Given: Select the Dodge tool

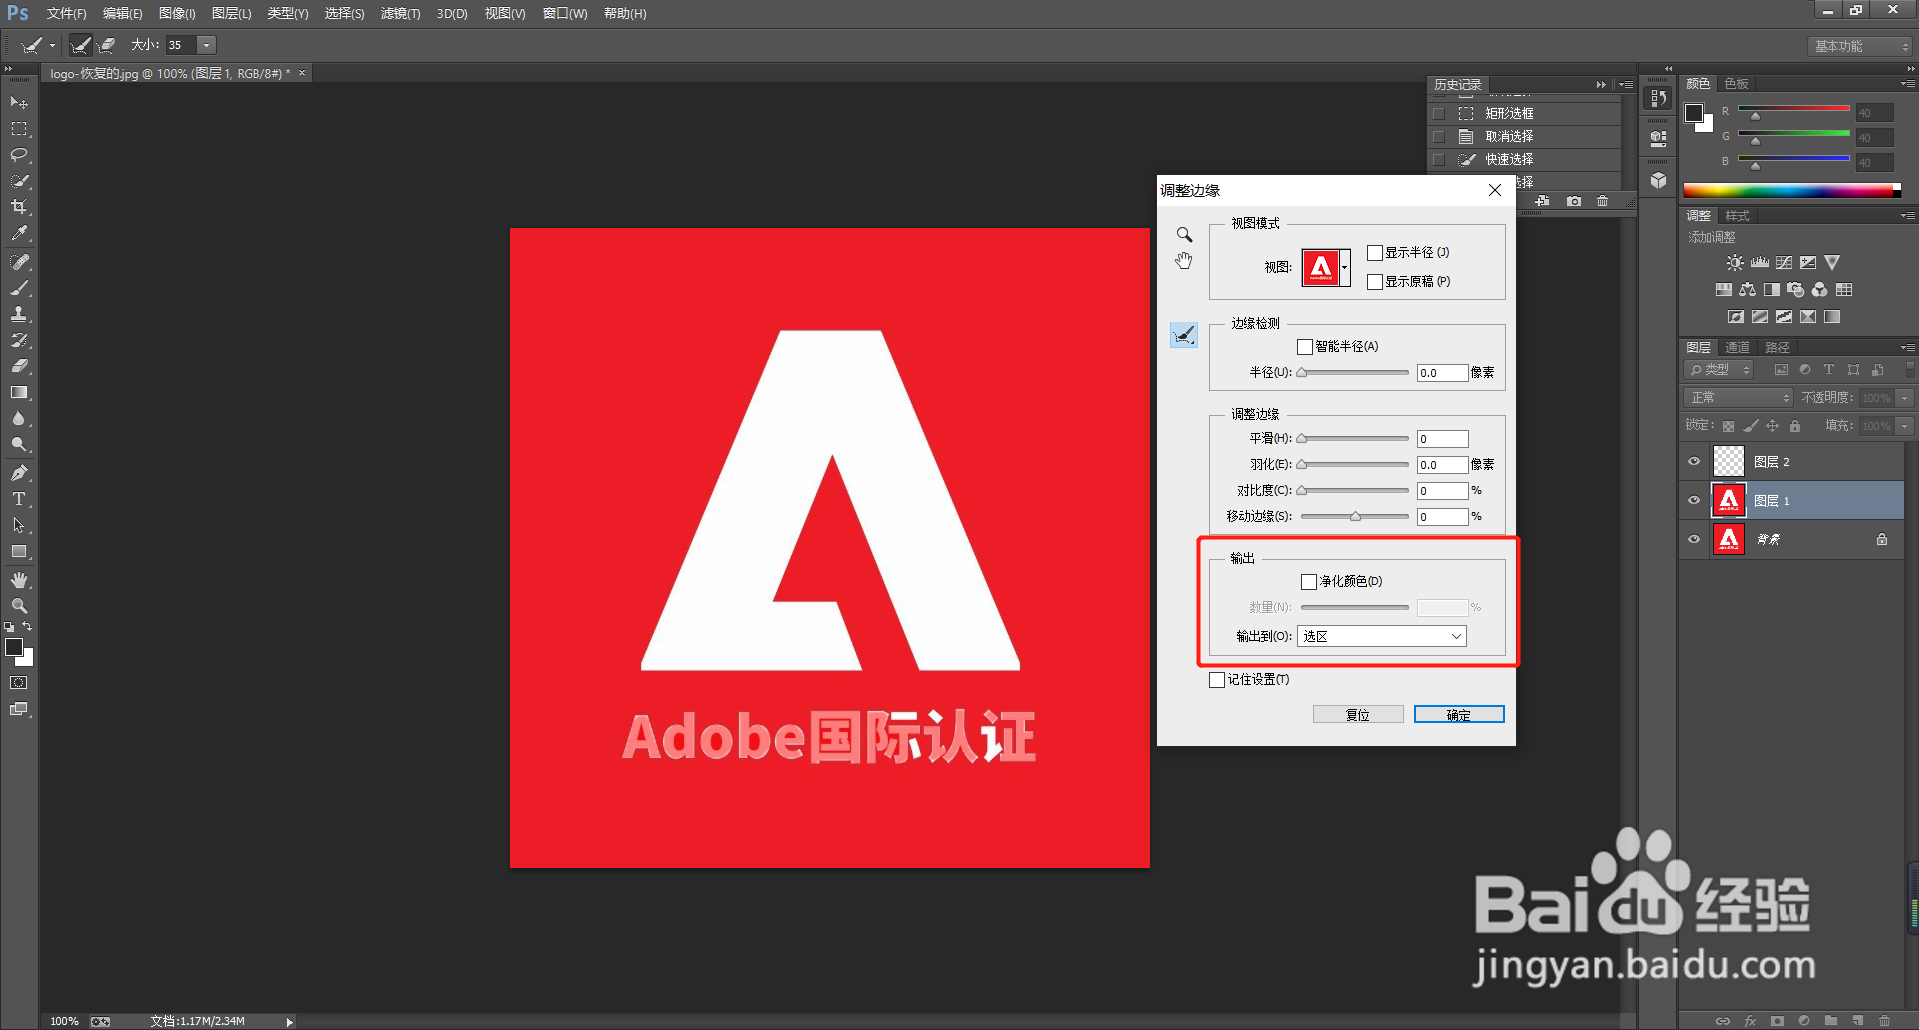Looking at the screenshot, I should coord(19,444).
